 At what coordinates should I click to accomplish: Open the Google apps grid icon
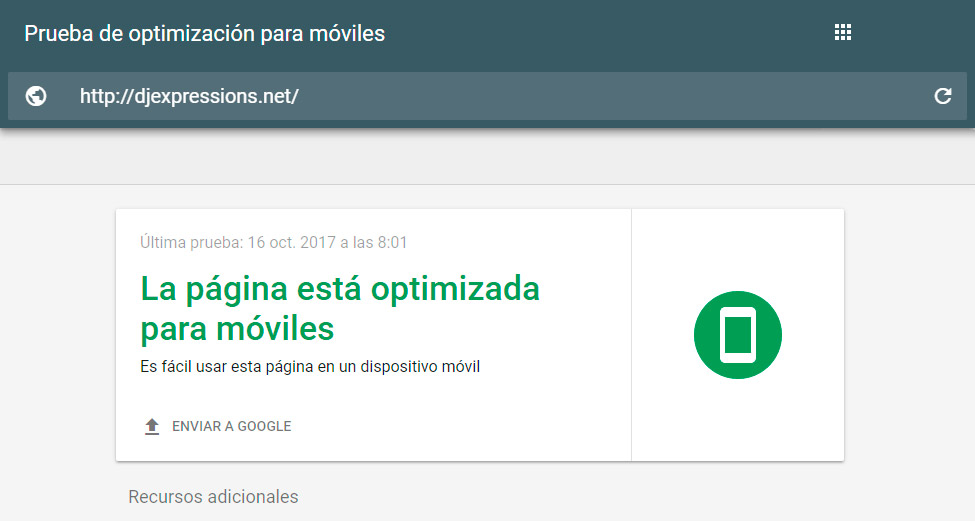(843, 32)
